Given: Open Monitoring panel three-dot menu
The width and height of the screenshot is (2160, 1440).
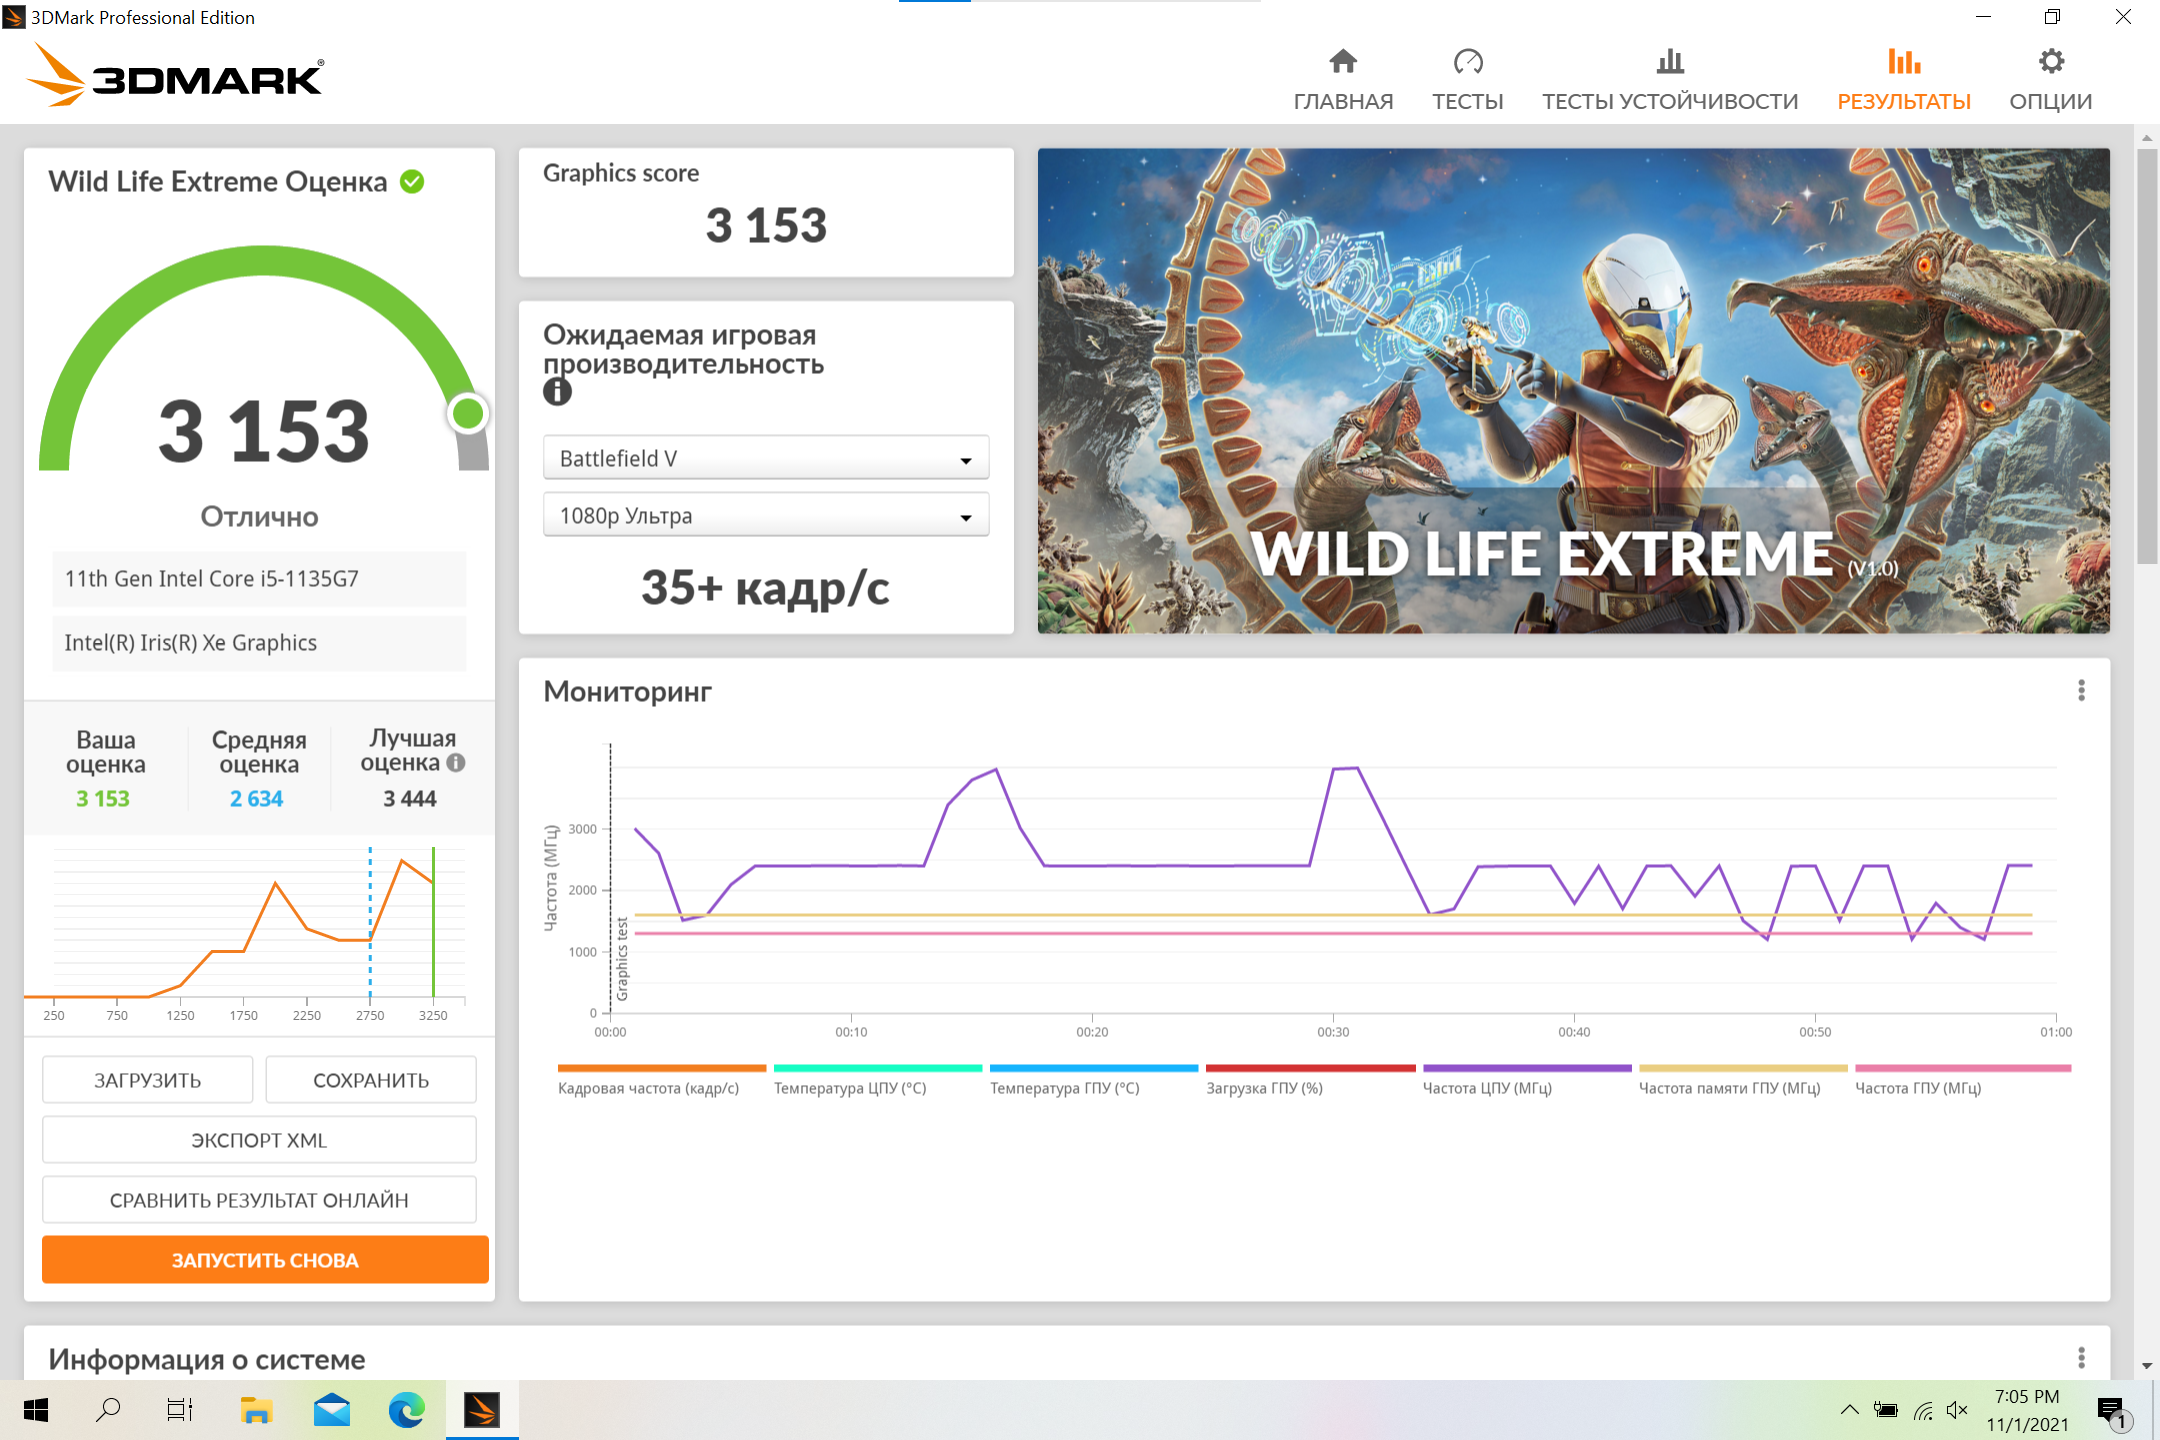Looking at the screenshot, I should (2081, 691).
